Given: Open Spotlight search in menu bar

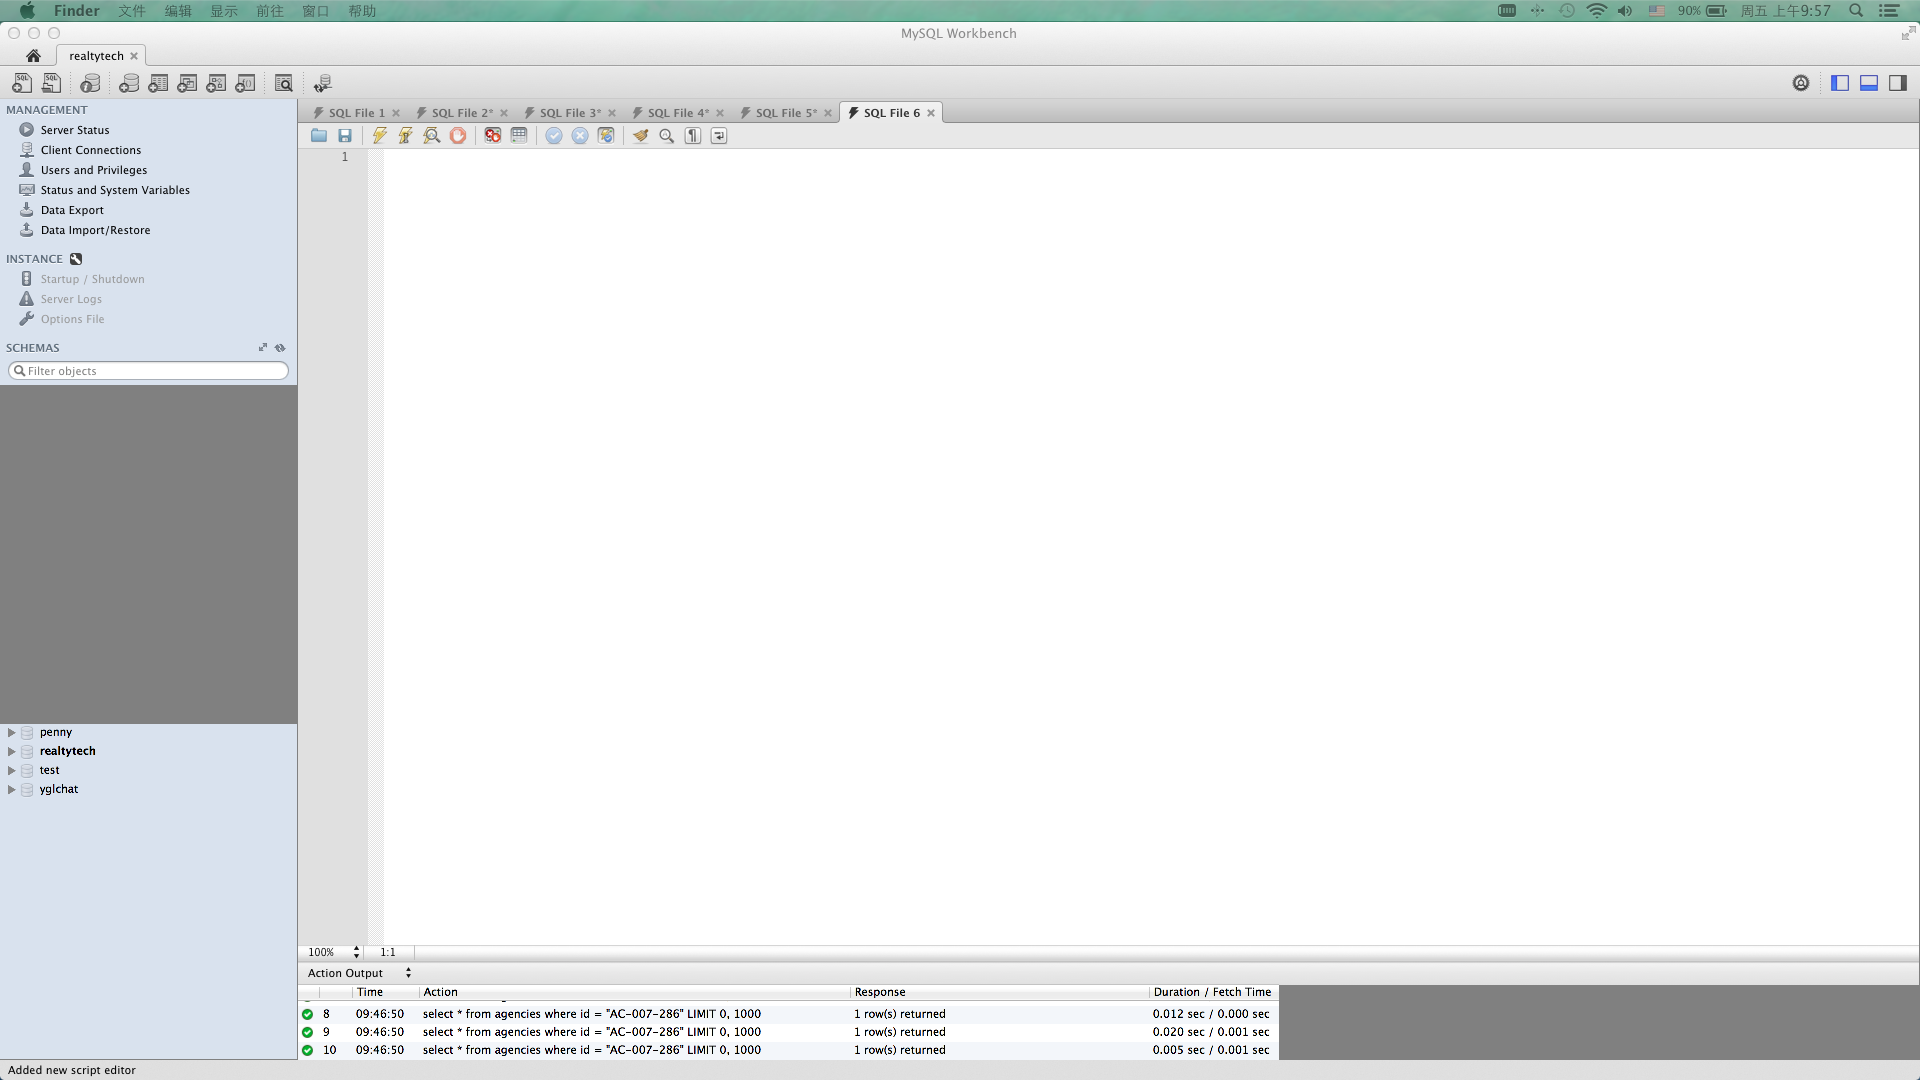Looking at the screenshot, I should [1856, 11].
